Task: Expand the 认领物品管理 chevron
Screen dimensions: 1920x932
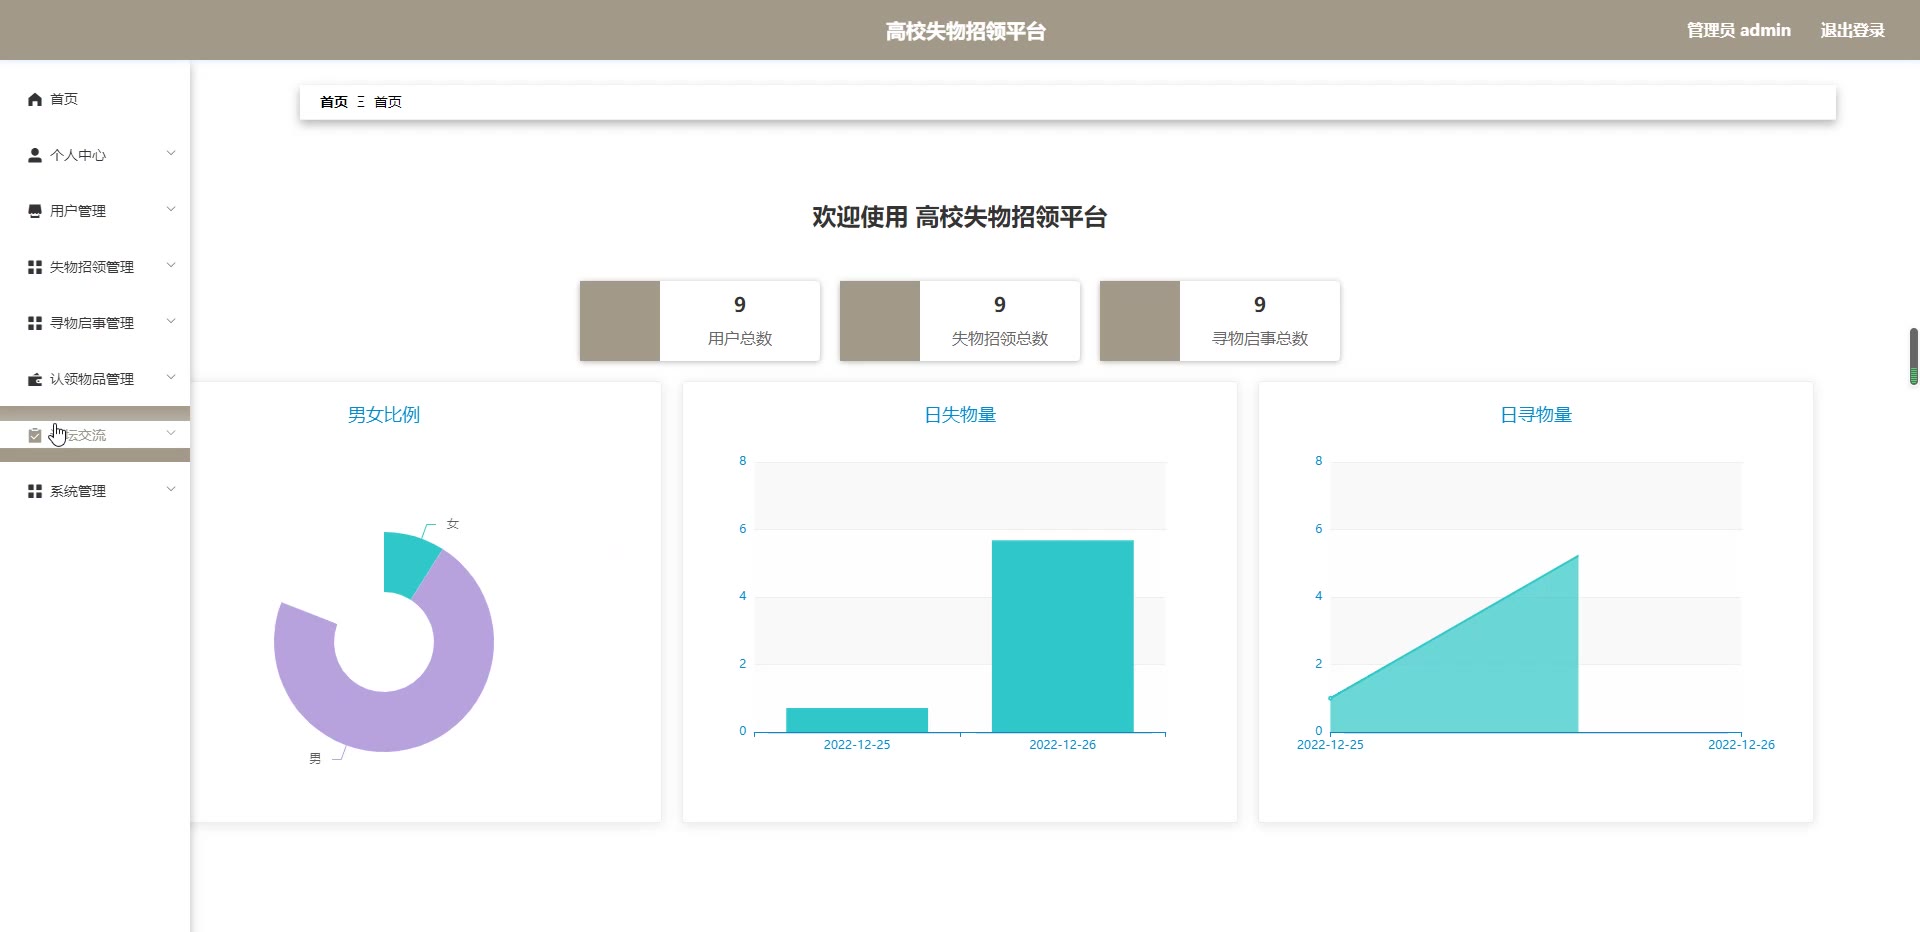Action: click(x=171, y=377)
